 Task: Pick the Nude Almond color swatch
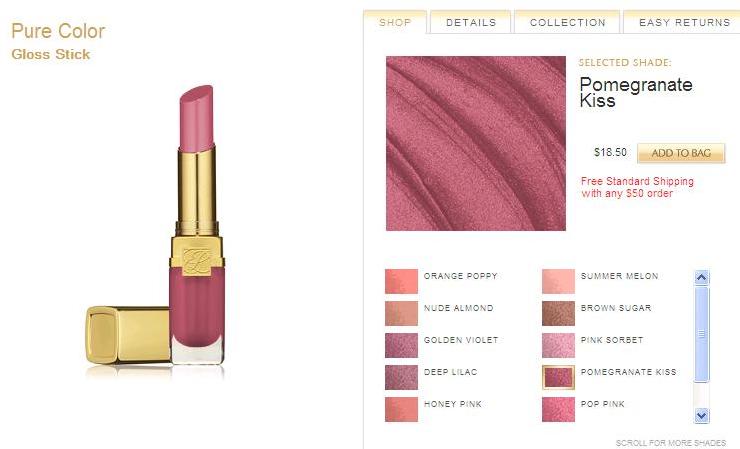click(401, 313)
